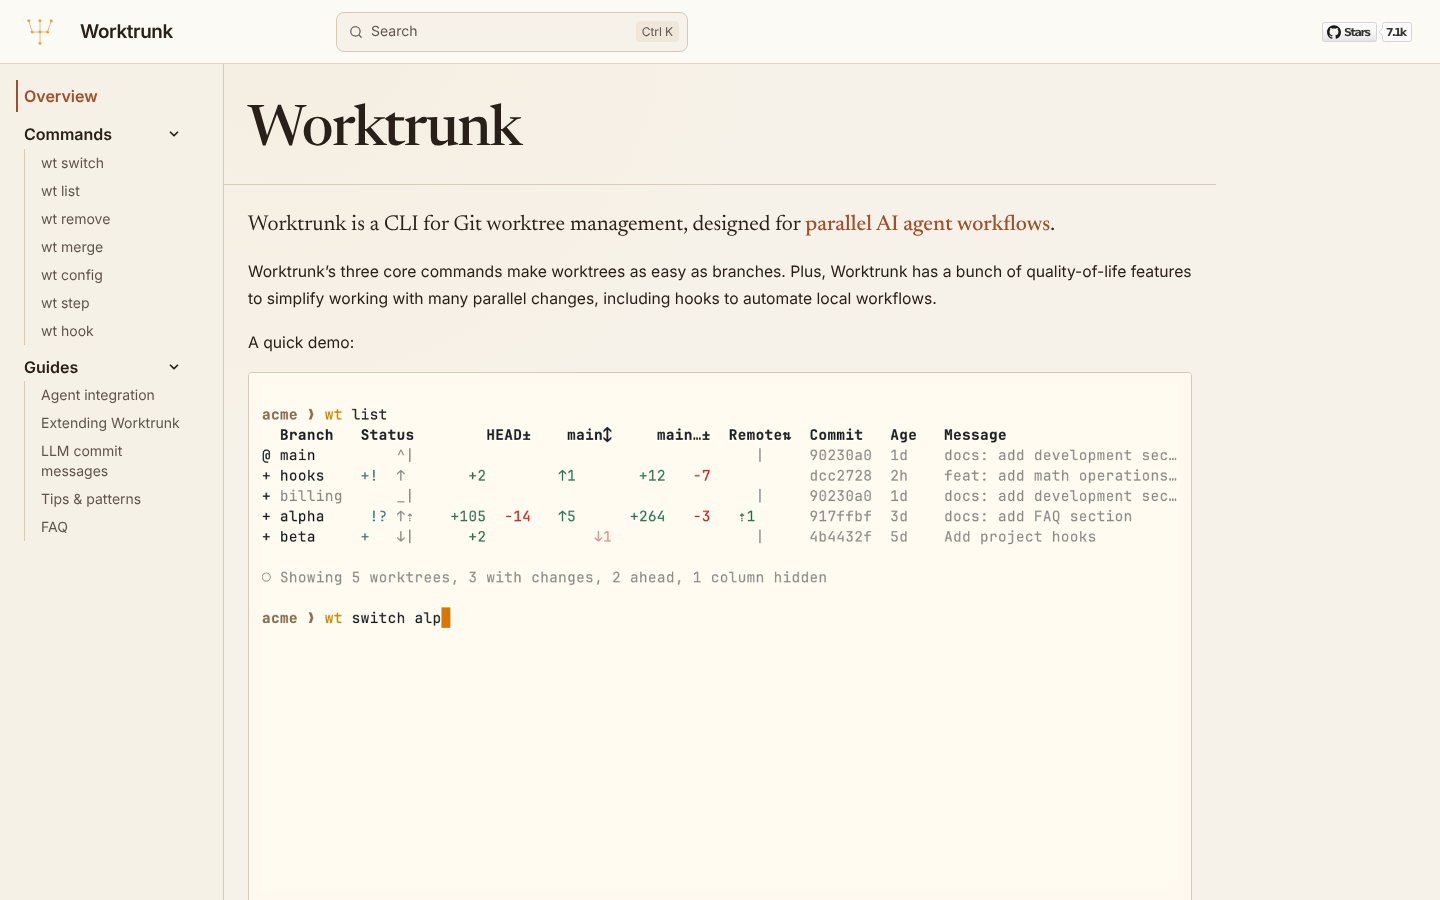The height and width of the screenshot is (900, 1440).
Task: Navigate to wt config page
Action: tap(72, 275)
